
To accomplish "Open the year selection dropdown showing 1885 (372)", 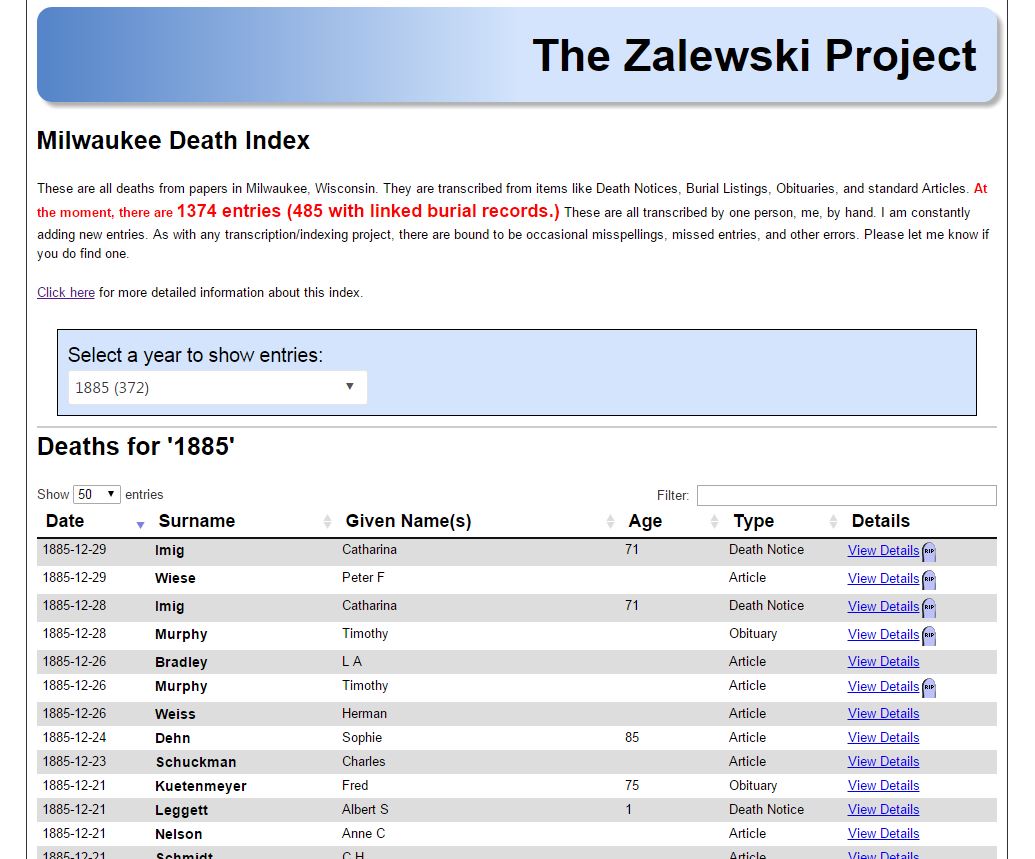I will 217,388.
